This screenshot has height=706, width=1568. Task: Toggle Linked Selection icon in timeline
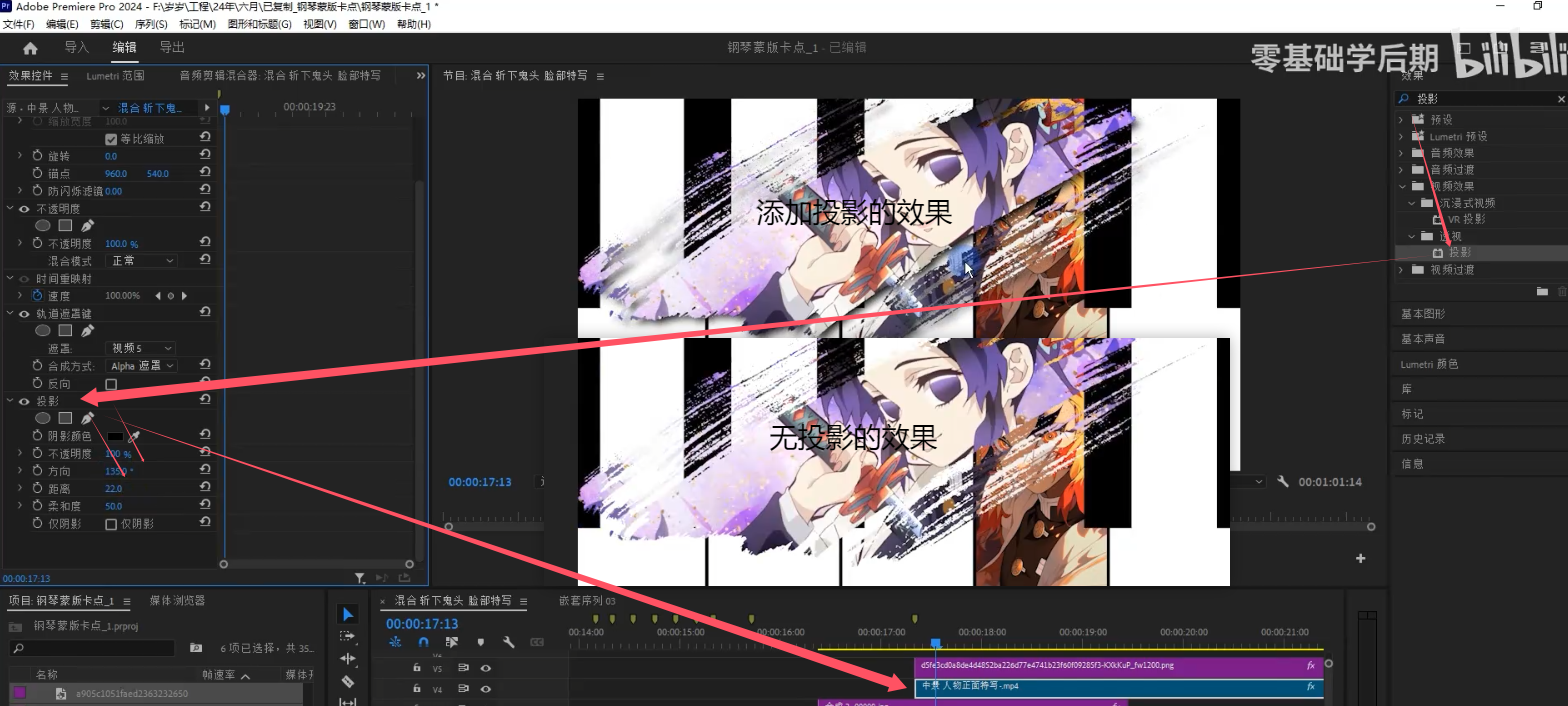tap(452, 642)
